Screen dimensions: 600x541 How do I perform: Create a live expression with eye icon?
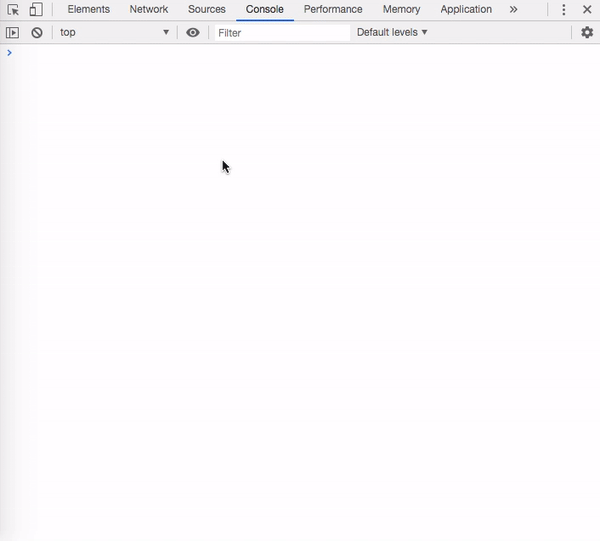point(193,33)
